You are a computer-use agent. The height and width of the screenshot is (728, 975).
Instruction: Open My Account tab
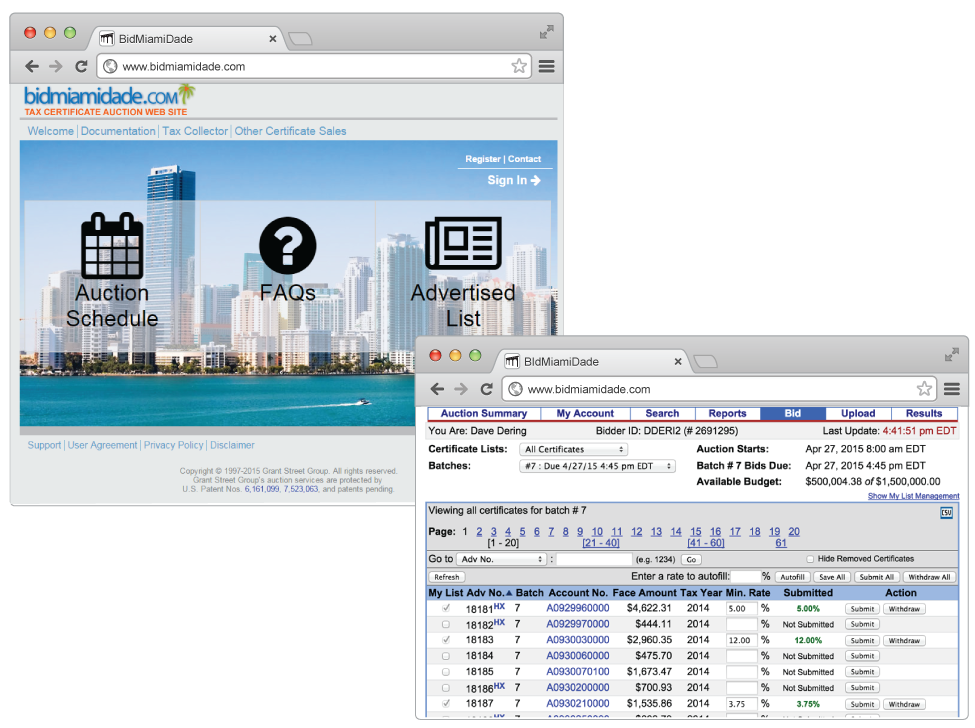[x=585, y=413]
